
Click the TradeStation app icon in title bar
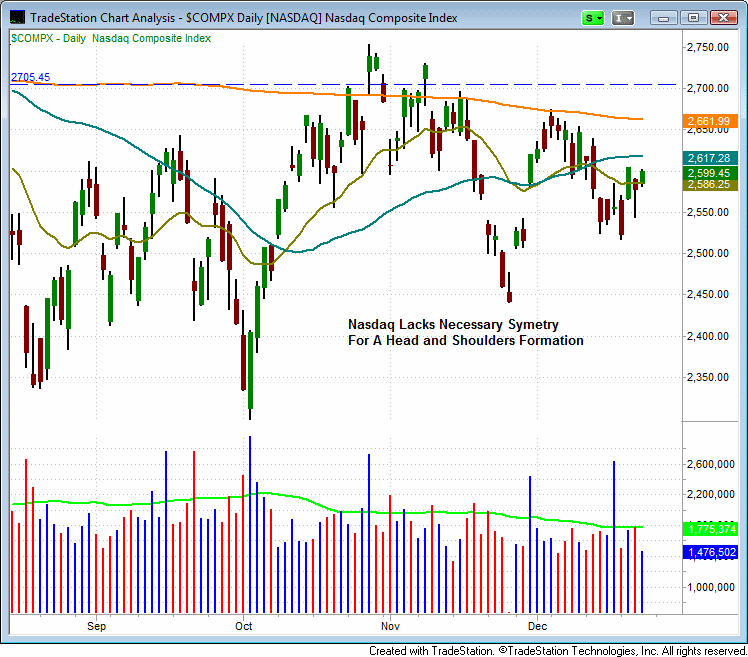17,18
